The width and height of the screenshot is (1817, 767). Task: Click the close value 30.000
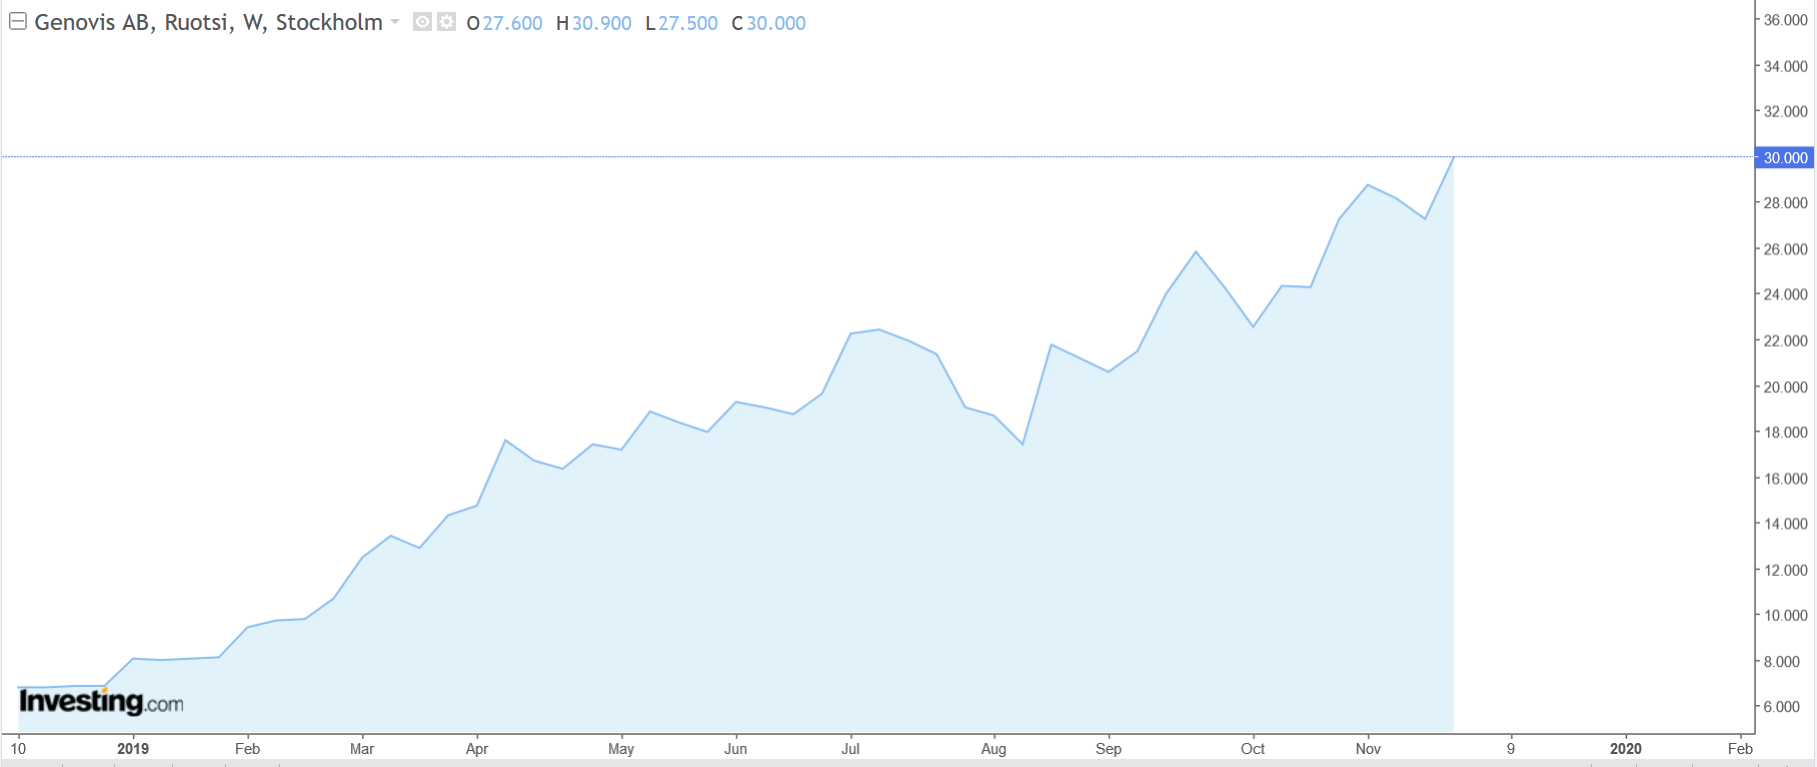tap(775, 23)
